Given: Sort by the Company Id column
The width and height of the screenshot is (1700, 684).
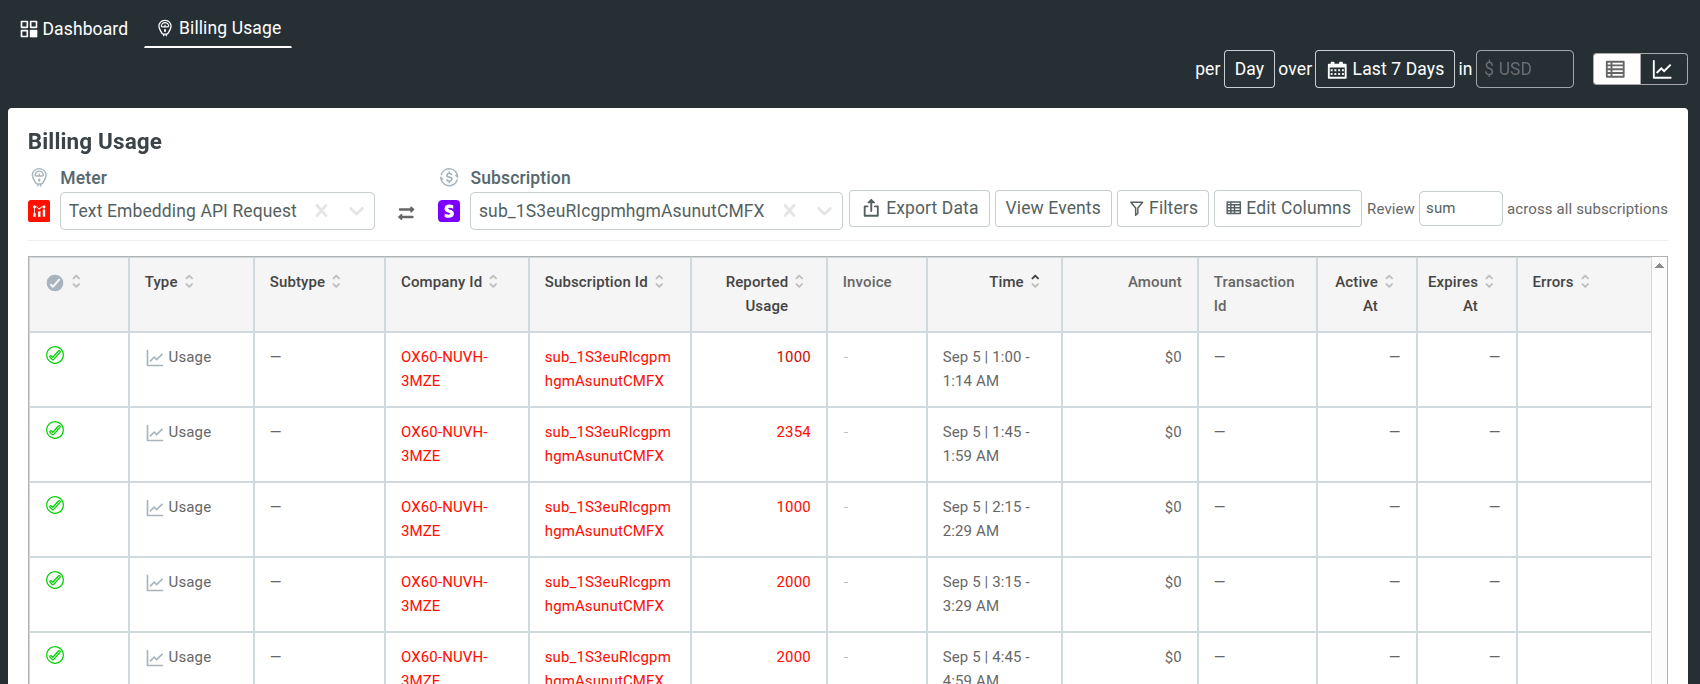Looking at the screenshot, I should [493, 282].
